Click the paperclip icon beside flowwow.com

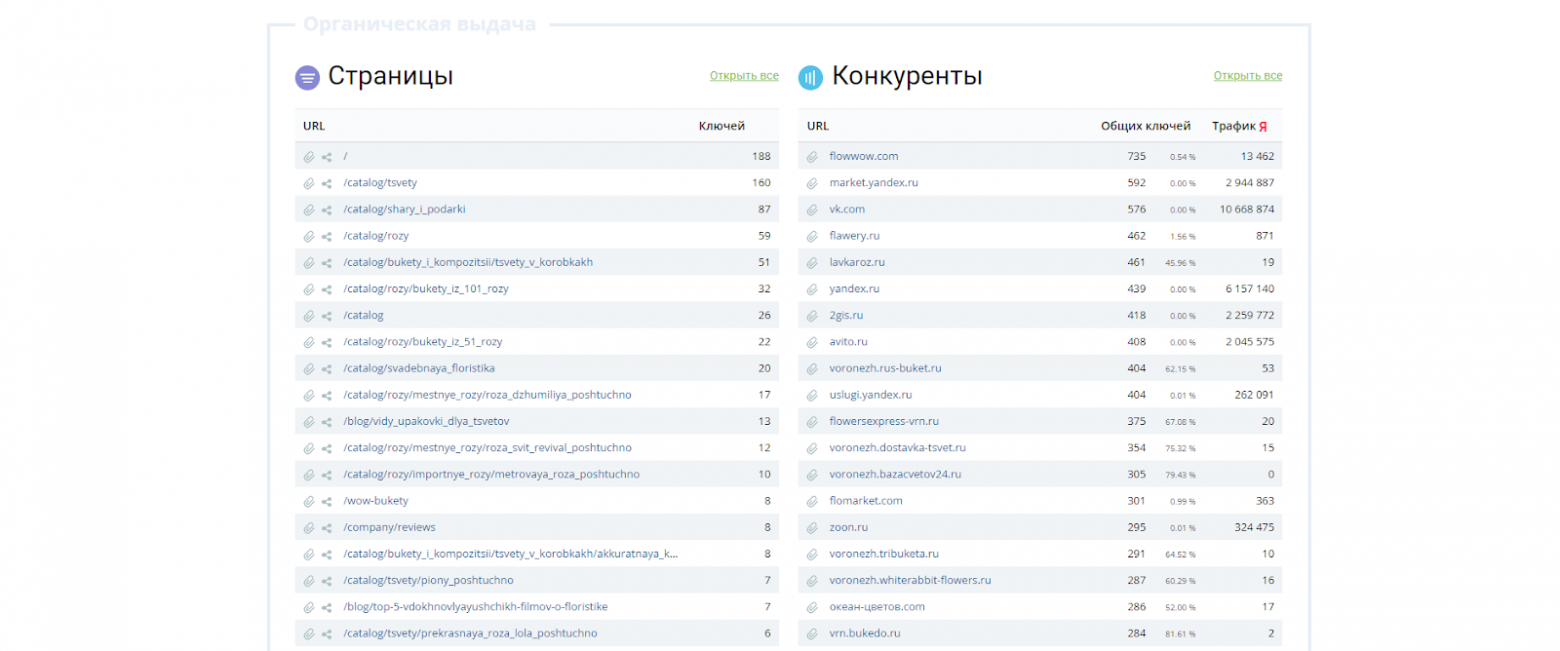pos(813,157)
